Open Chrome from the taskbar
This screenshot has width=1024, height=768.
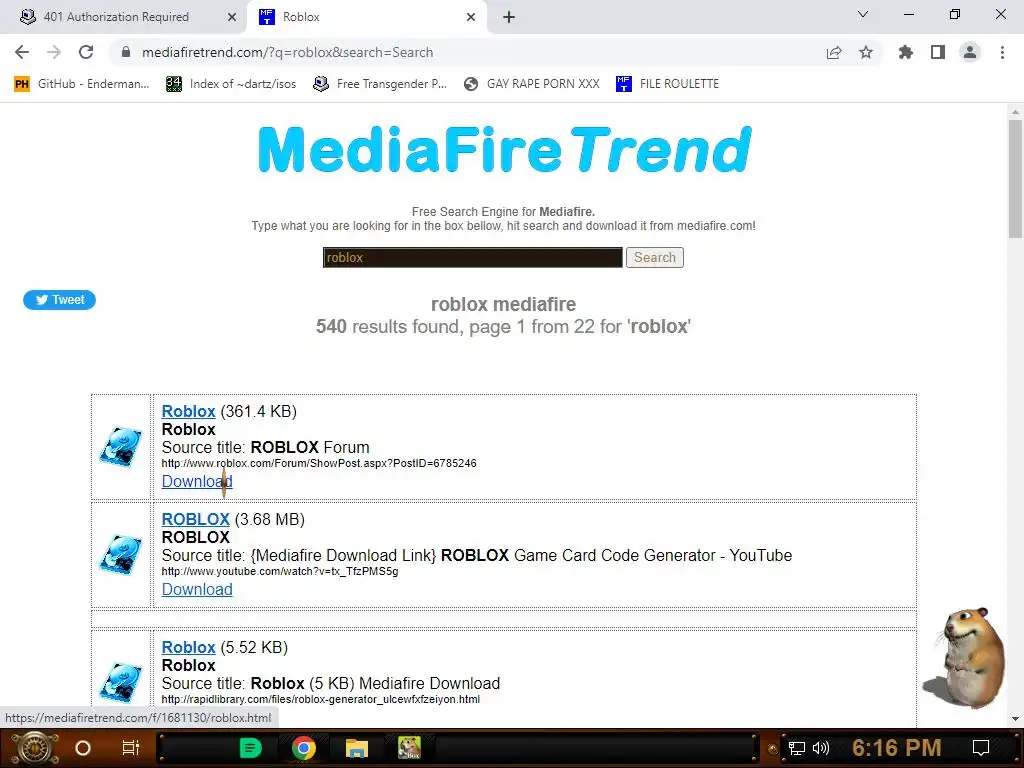pyautogui.click(x=304, y=748)
